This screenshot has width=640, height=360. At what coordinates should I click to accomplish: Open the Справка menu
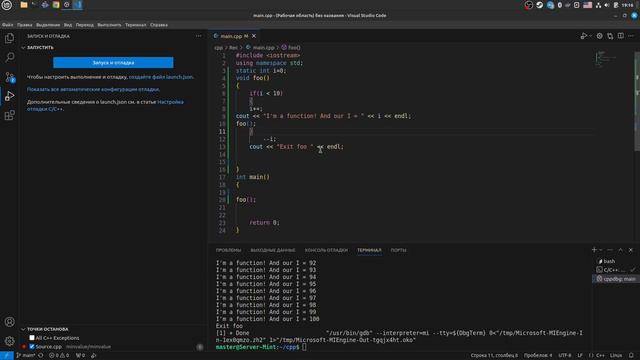[159, 25]
